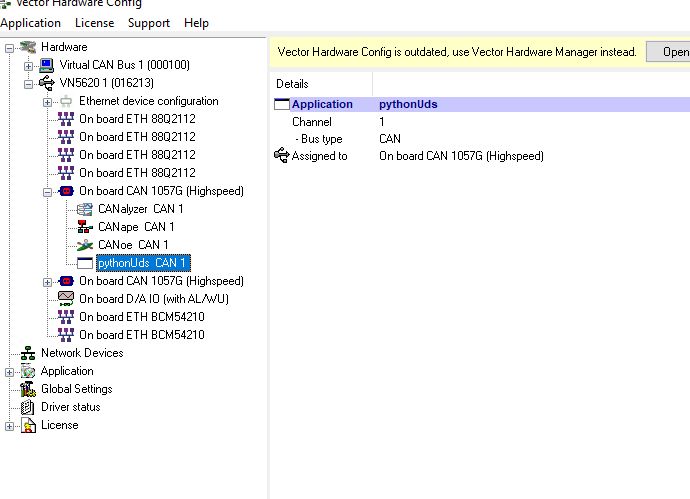Open the License menu

point(94,23)
